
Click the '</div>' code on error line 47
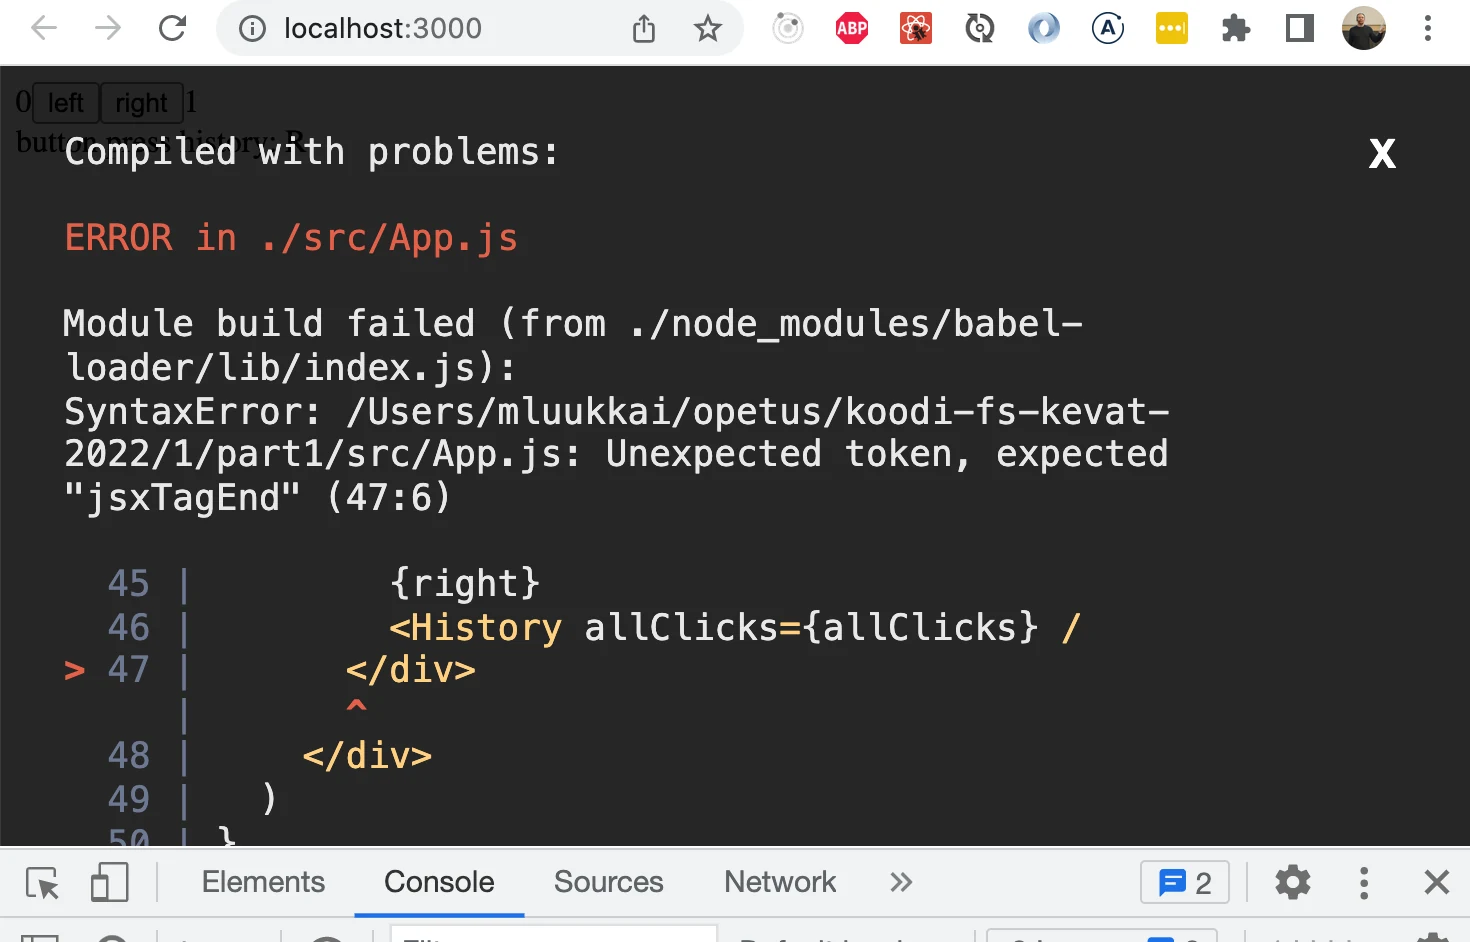(411, 670)
